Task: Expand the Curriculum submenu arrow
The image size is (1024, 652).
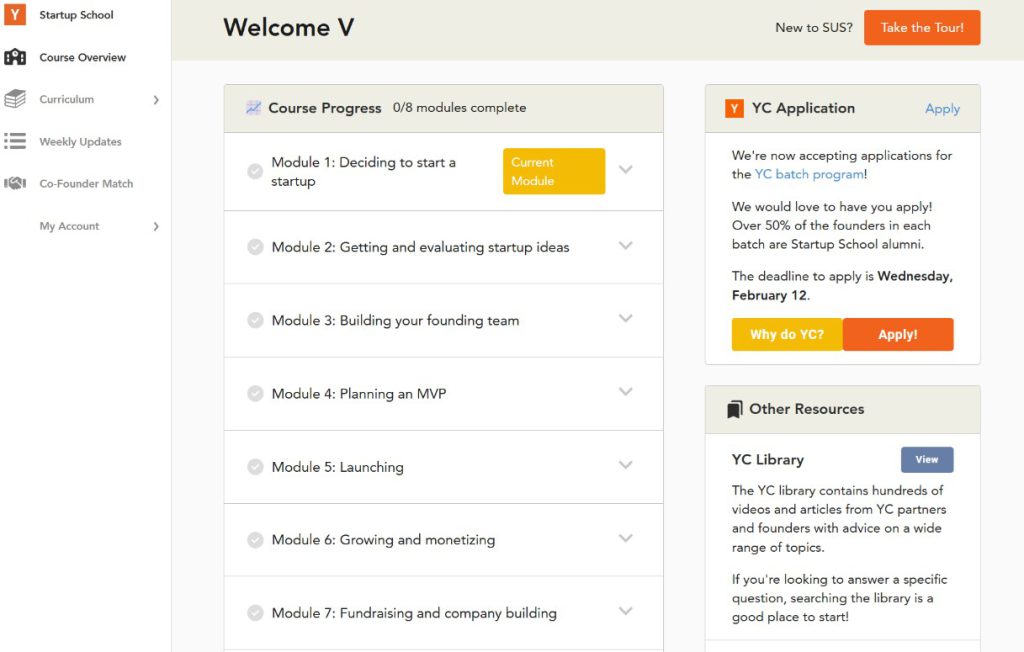Action: (156, 99)
